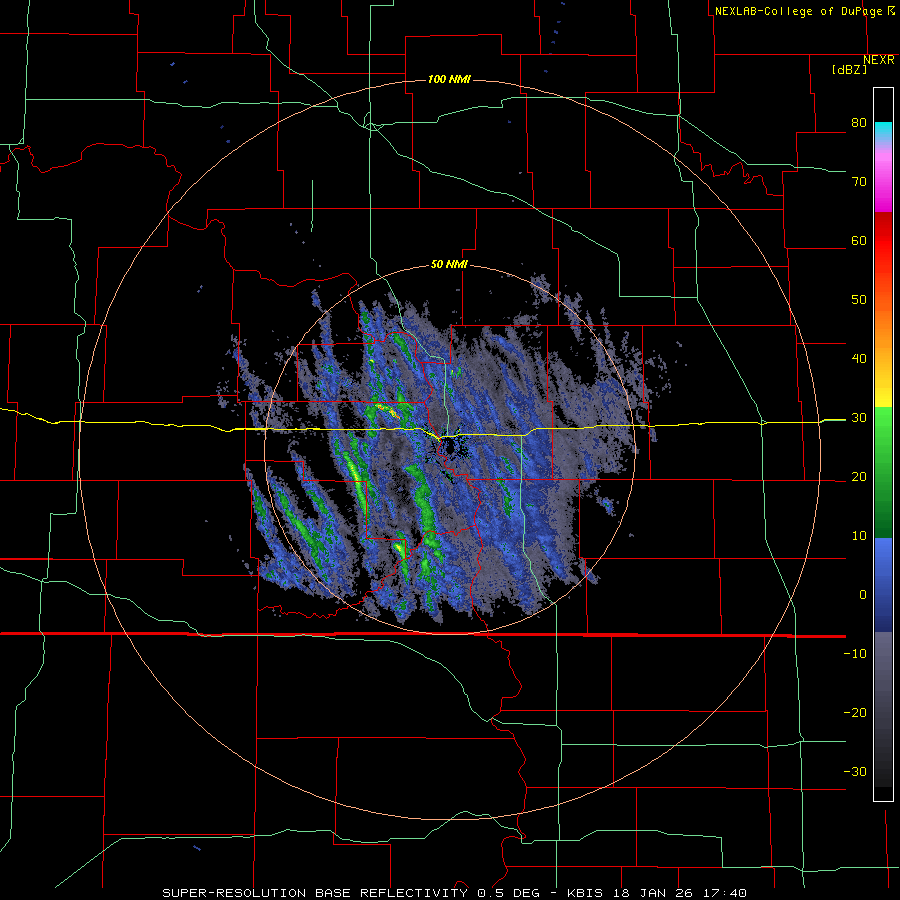
Task: Select the 10 value on the dBZ scale
Action: tap(859, 536)
